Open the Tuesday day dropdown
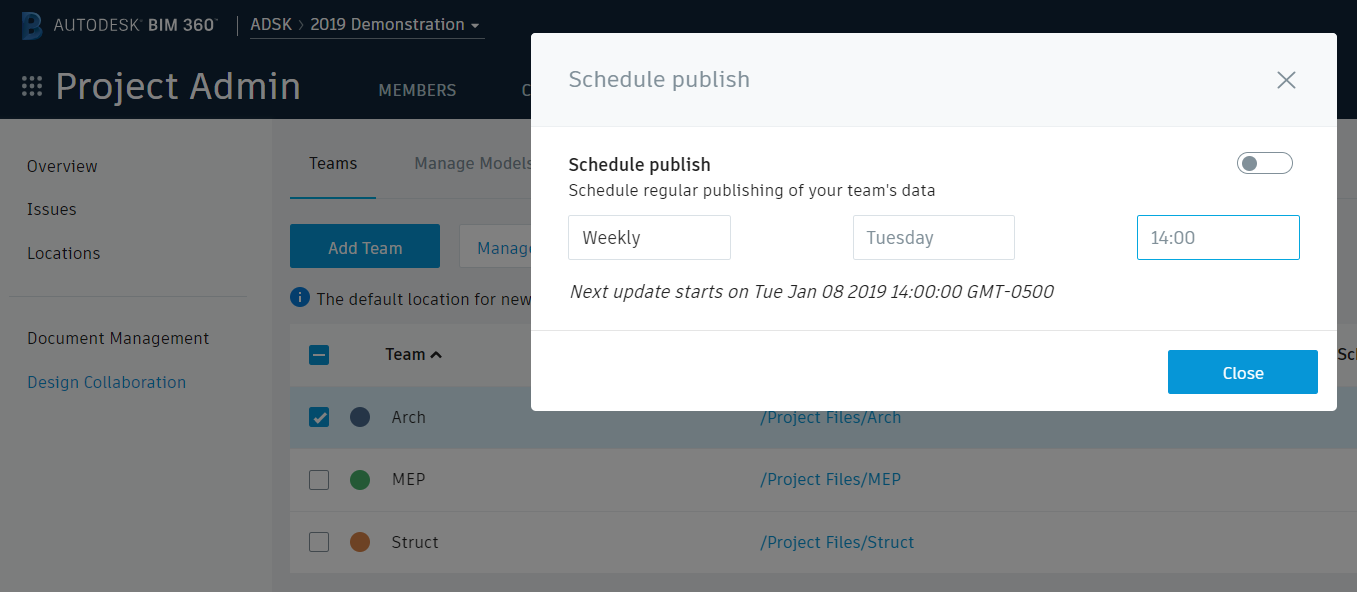This screenshot has width=1357, height=592. coord(933,237)
